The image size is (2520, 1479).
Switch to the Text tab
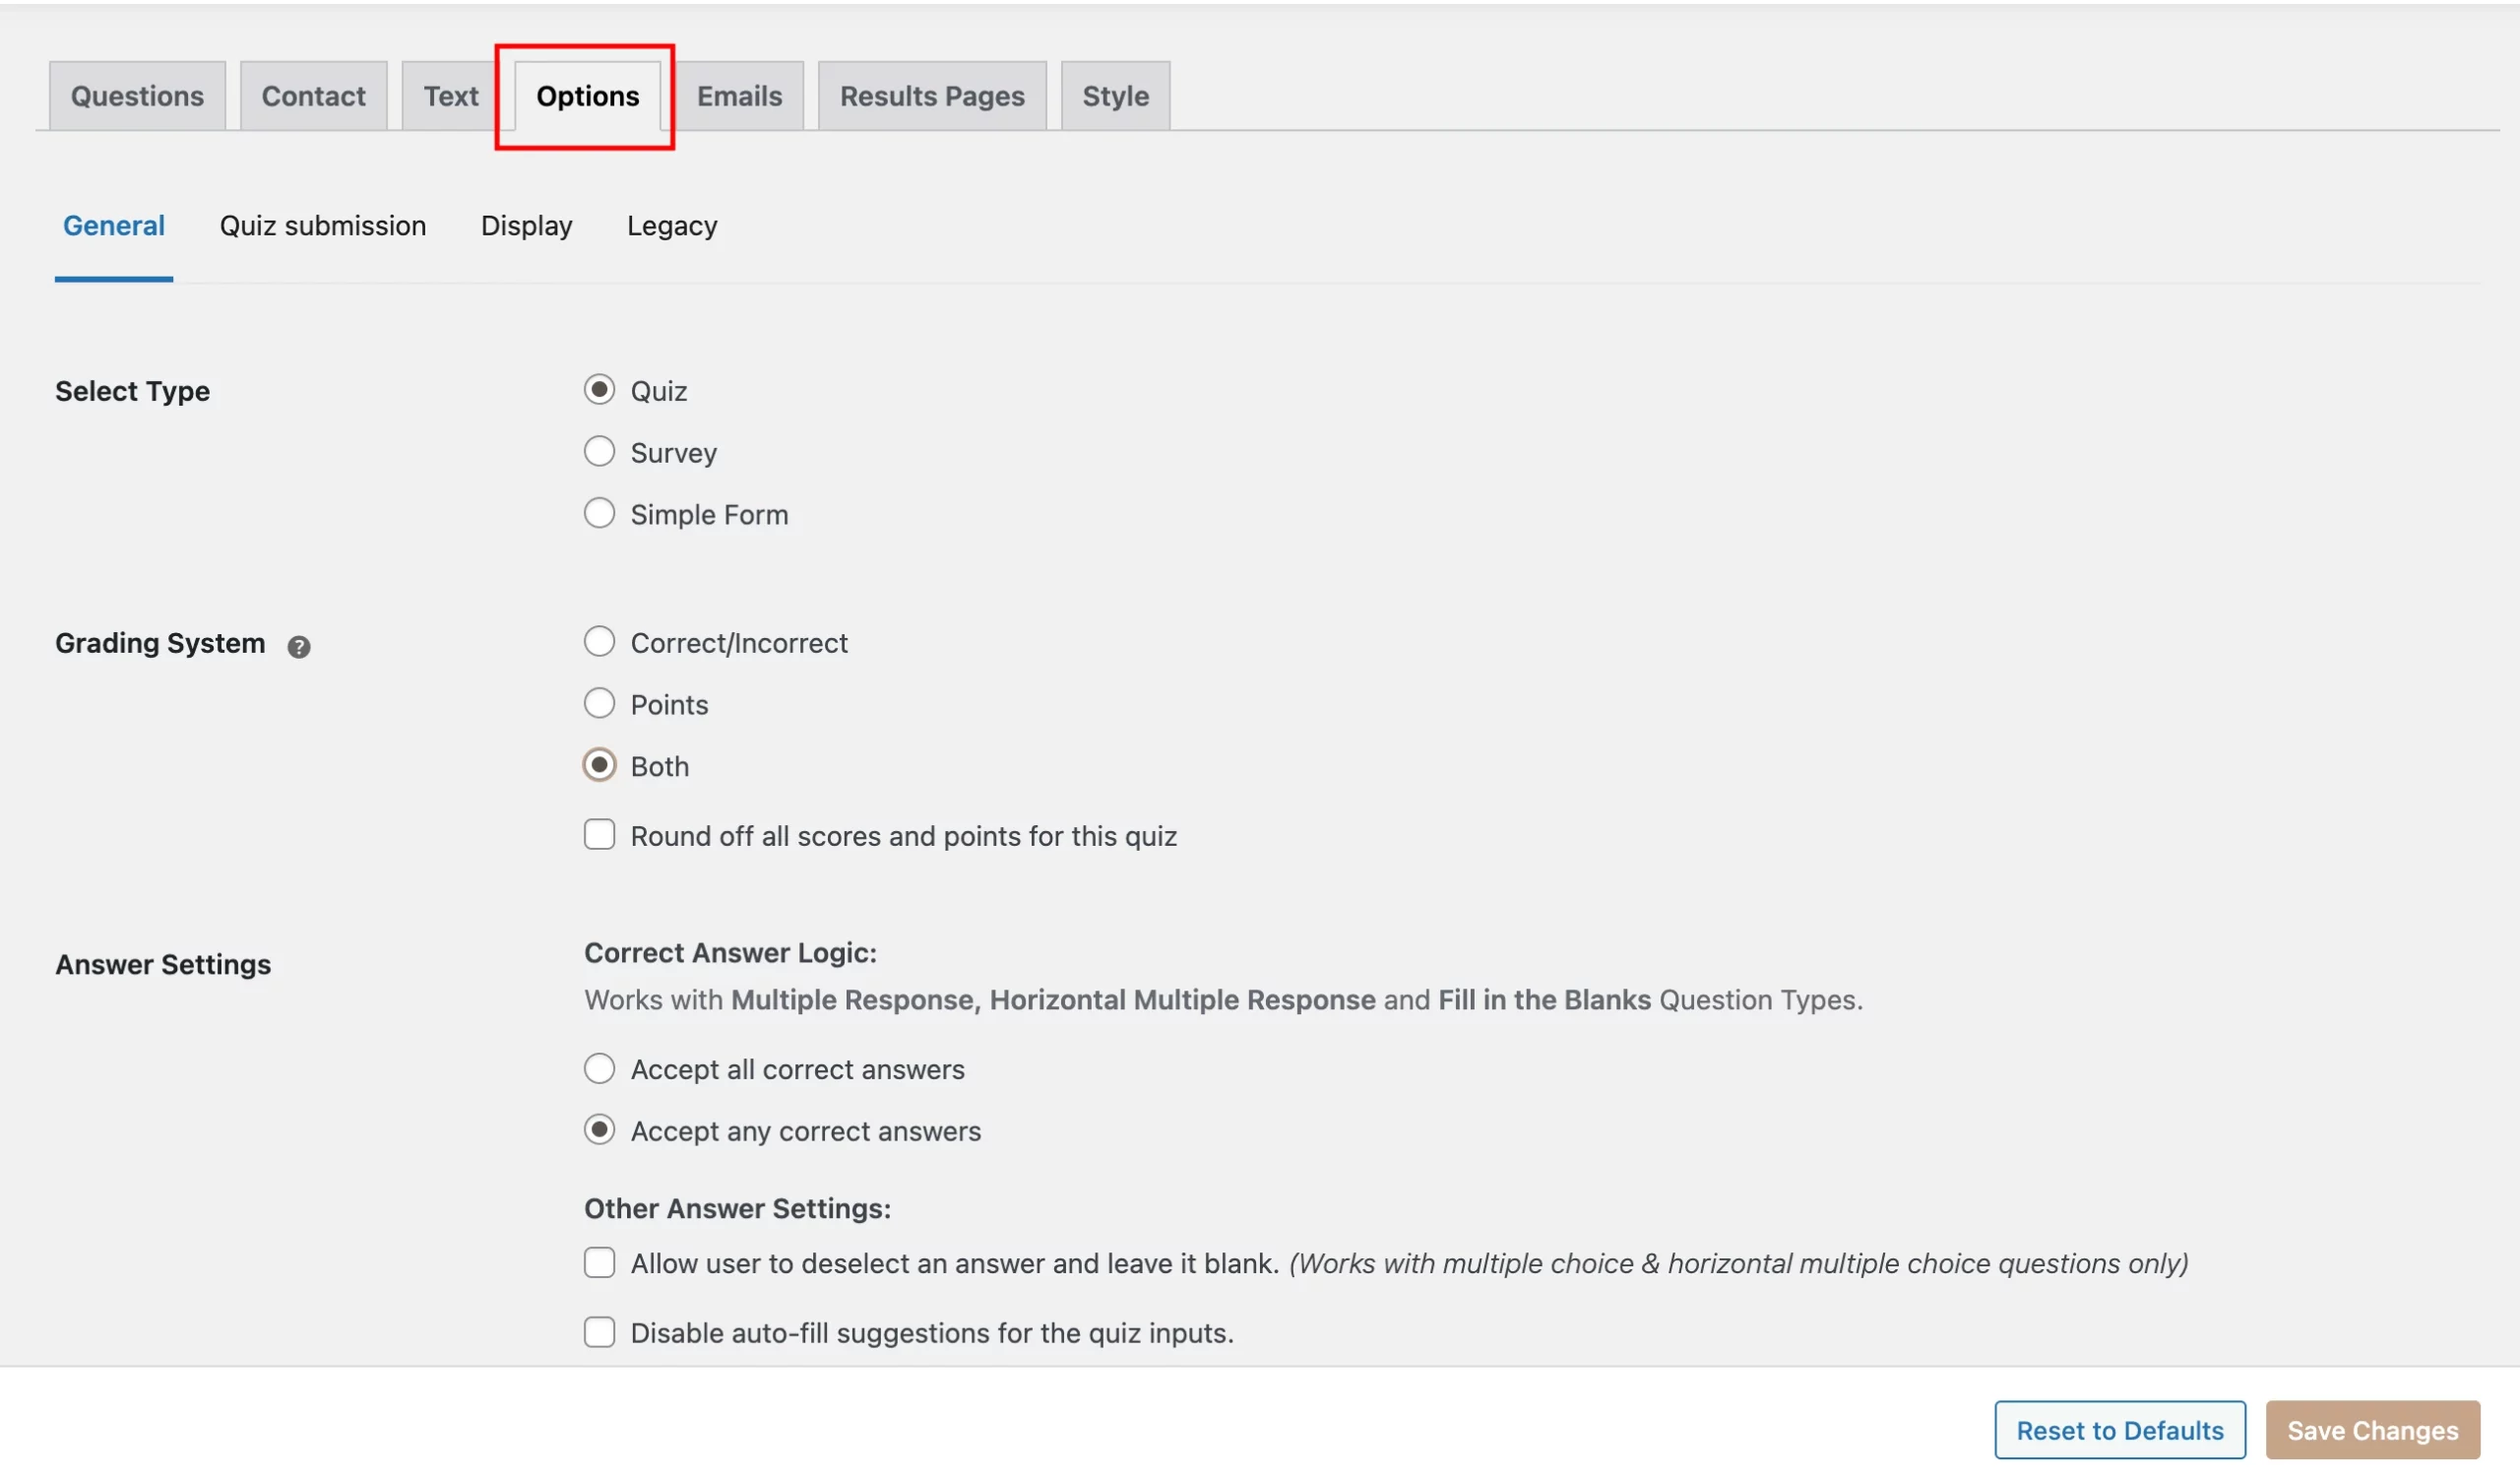click(x=450, y=95)
